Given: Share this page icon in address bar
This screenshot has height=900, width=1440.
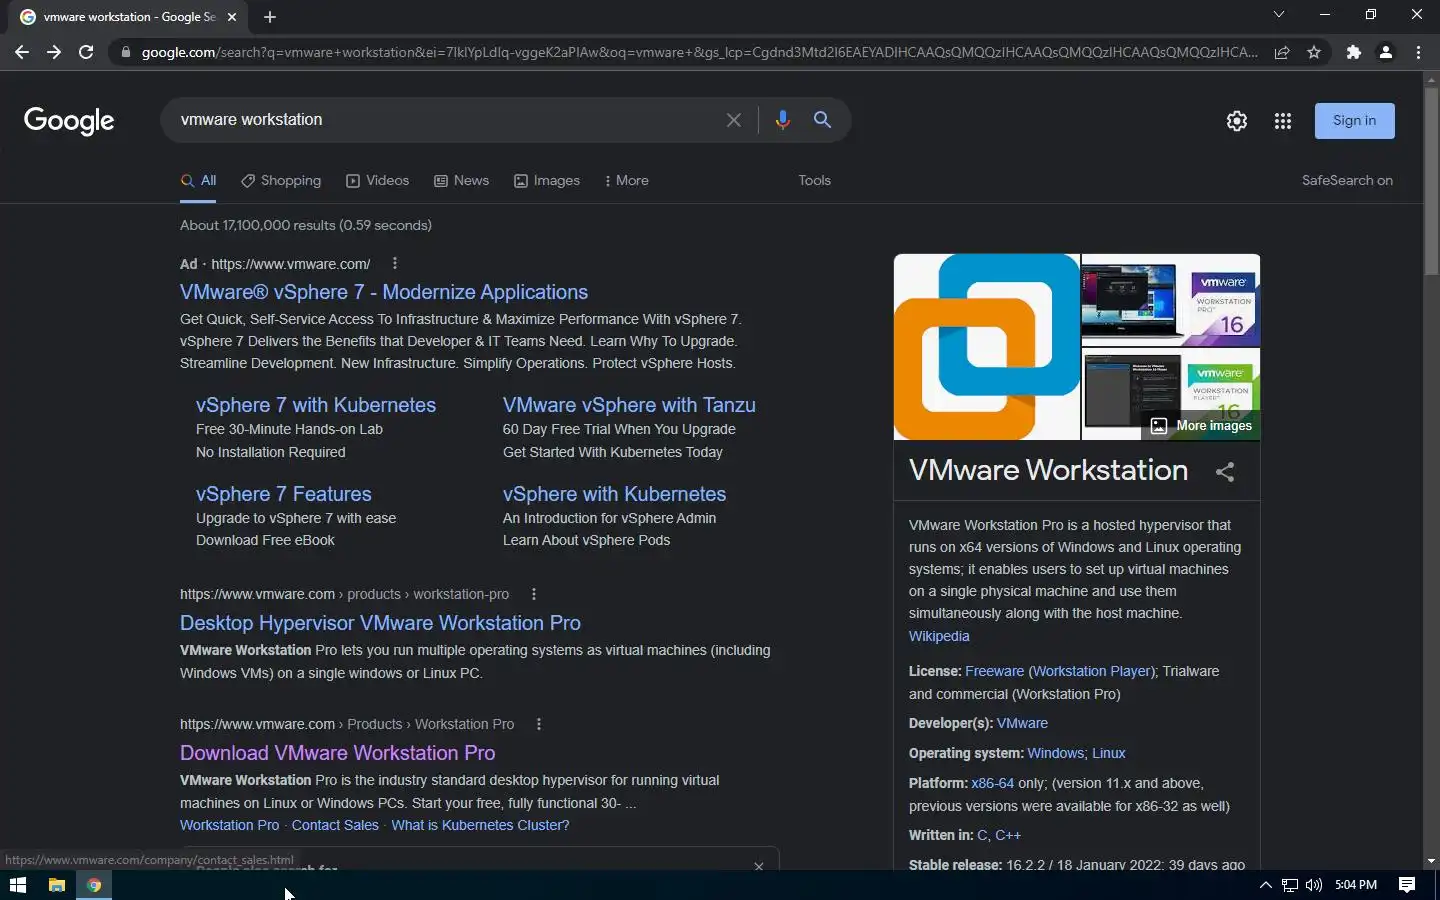Looking at the screenshot, I should [x=1282, y=52].
